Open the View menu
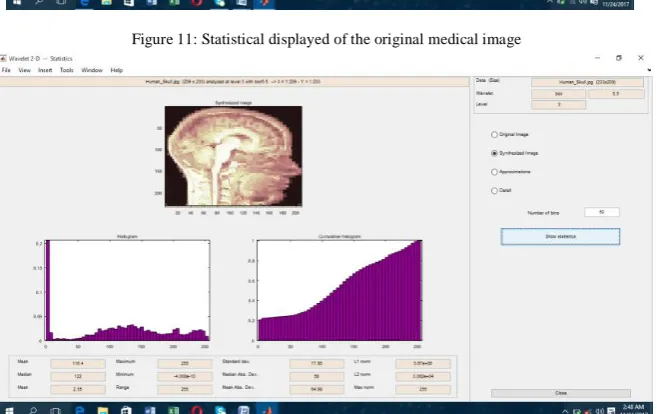The width and height of the screenshot is (657, 414). (x=24, y=70)
